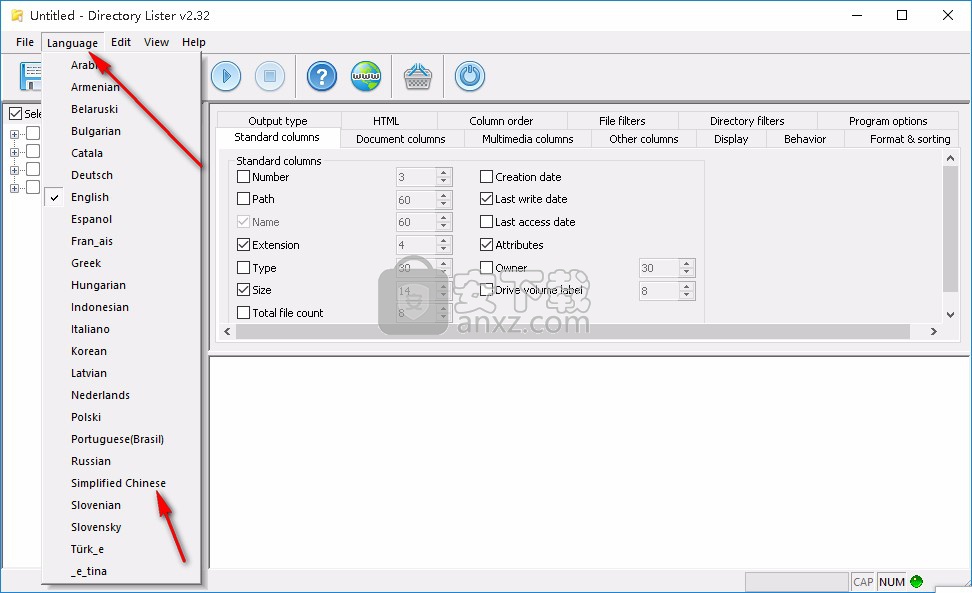The image size is (972, 593).
Task: Open the Behavior tab
Action: pos(805,139)
